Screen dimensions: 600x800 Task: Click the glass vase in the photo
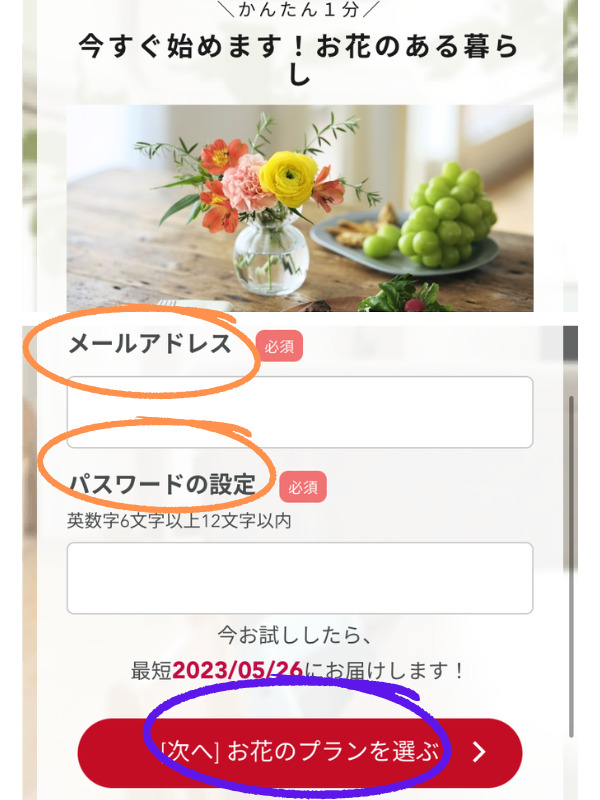coord(270,254)
